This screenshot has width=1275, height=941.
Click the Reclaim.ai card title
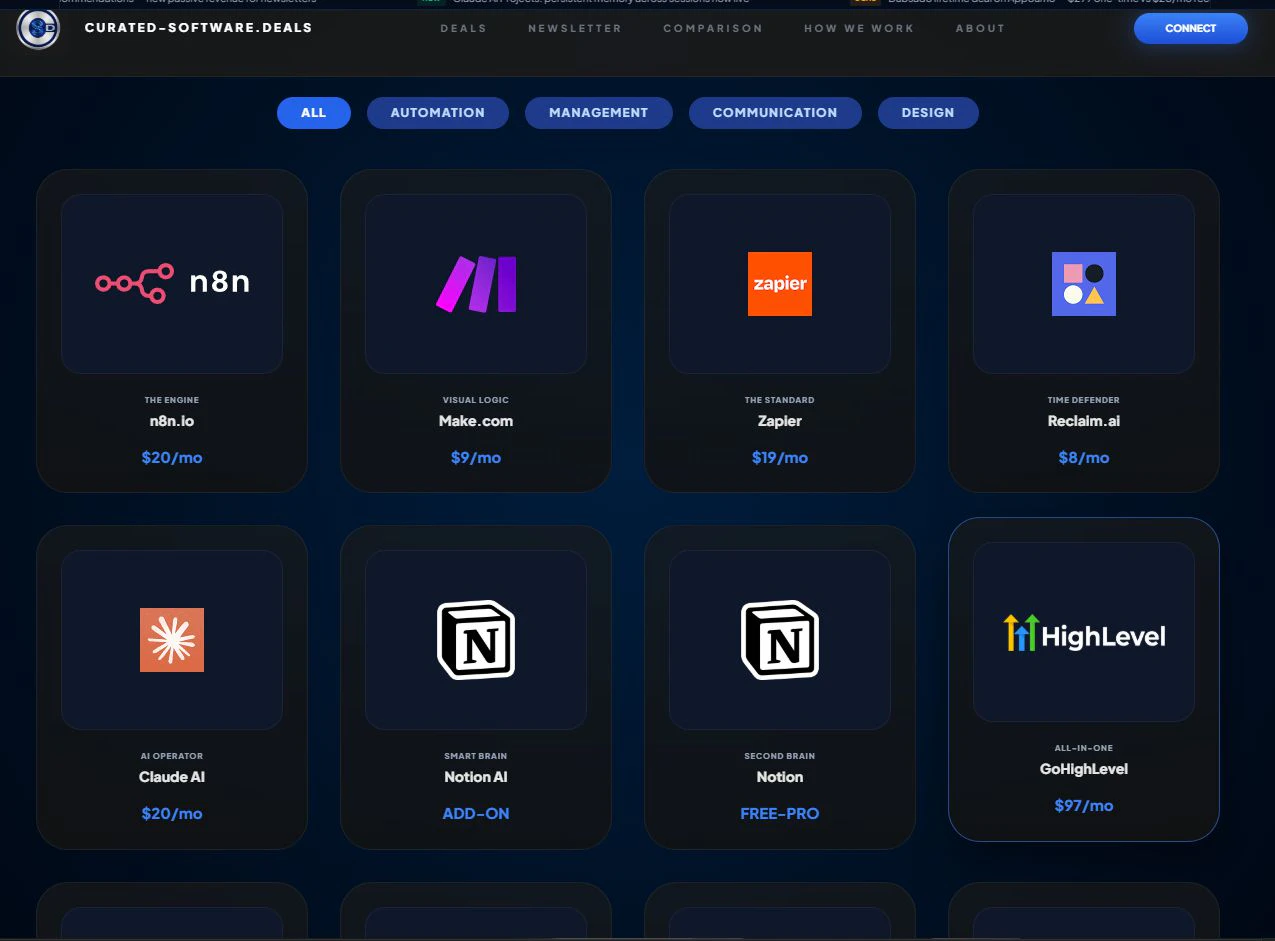coord(1084,421)
